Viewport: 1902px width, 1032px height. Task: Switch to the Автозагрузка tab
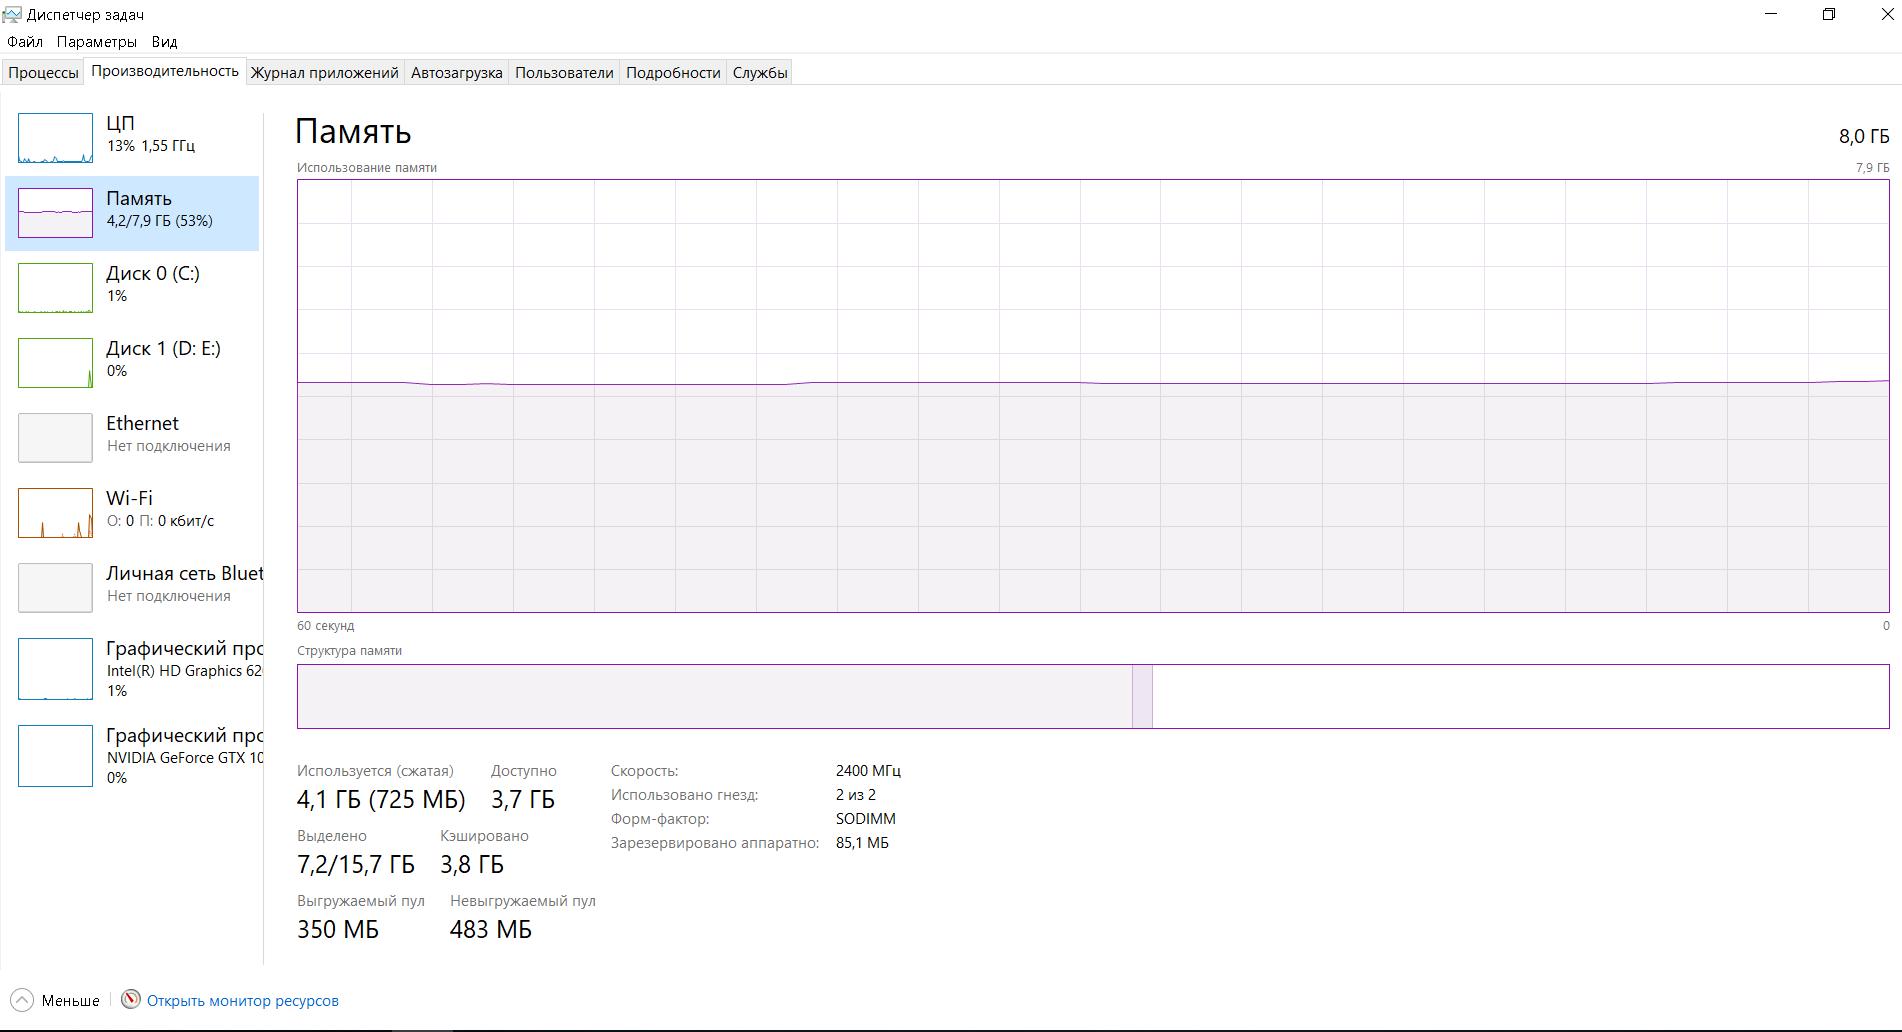tap(456, 72)
